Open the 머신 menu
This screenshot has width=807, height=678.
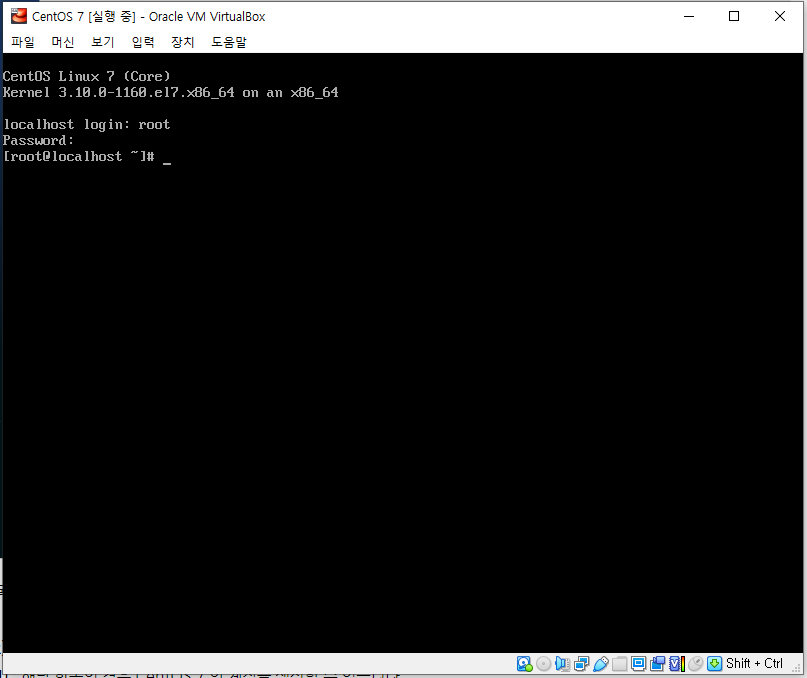click(x=63, y=42)
